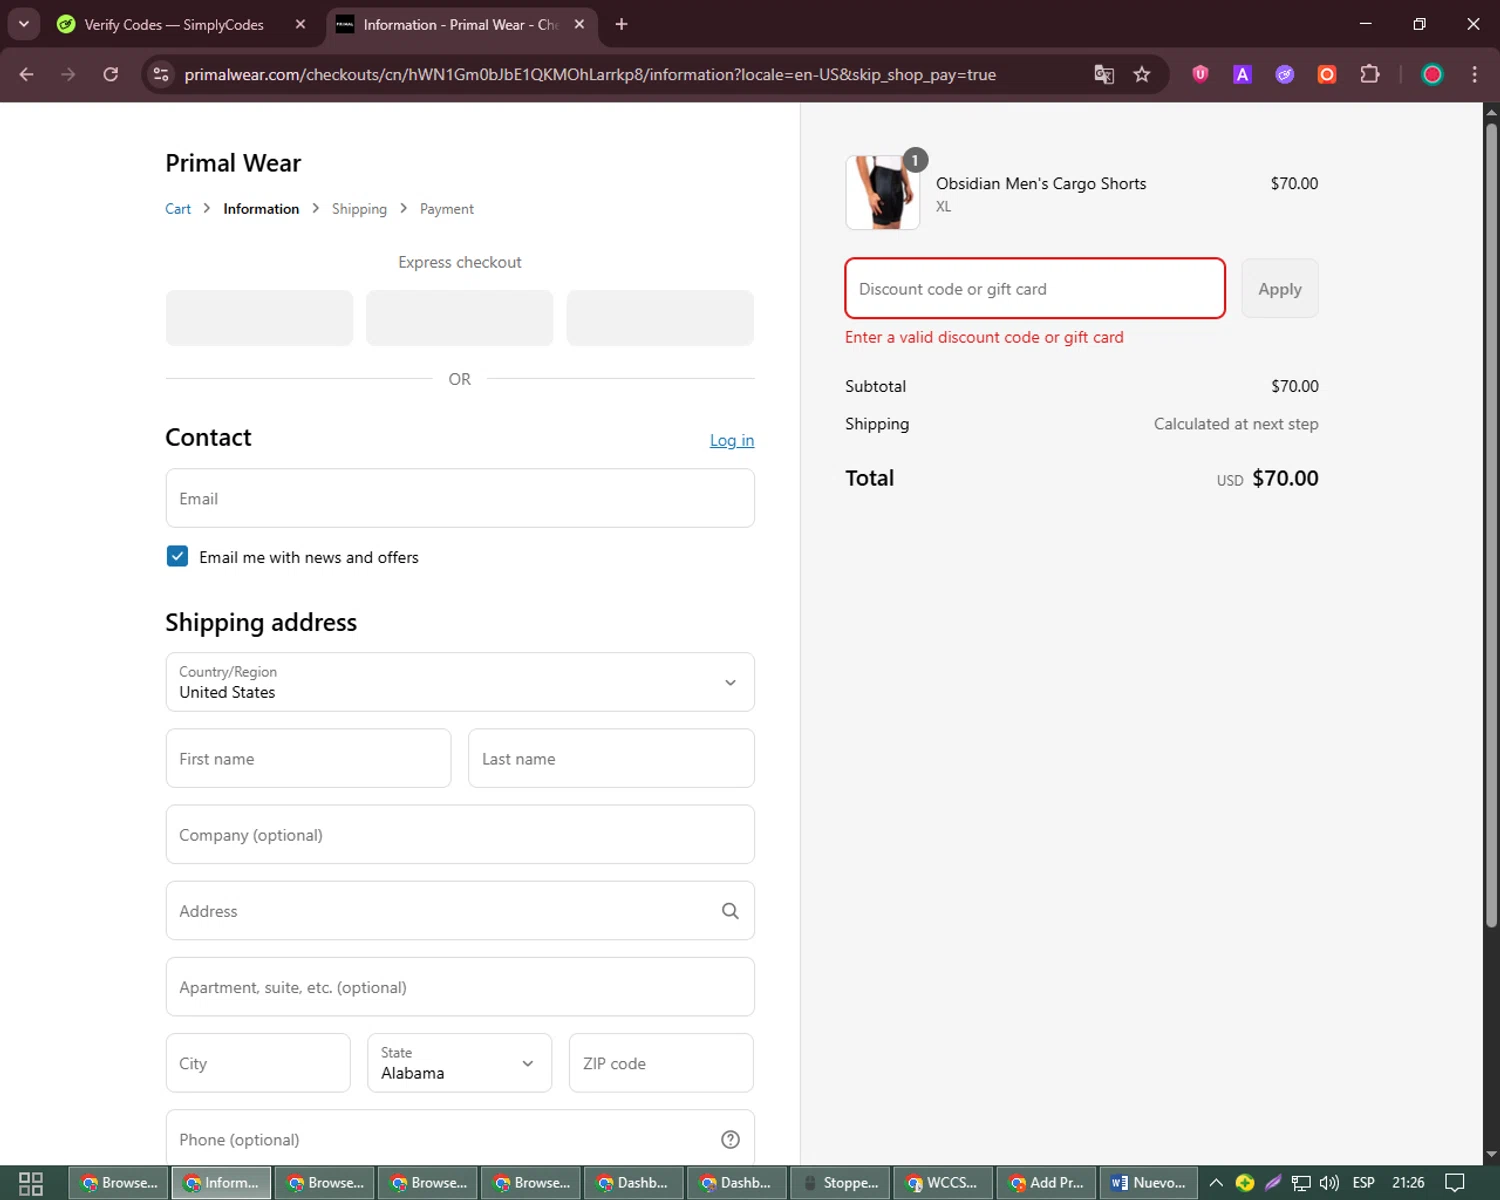Open the red shield extension icon
Screen dimensions: 1500x1200
(x=1200, y=74)
